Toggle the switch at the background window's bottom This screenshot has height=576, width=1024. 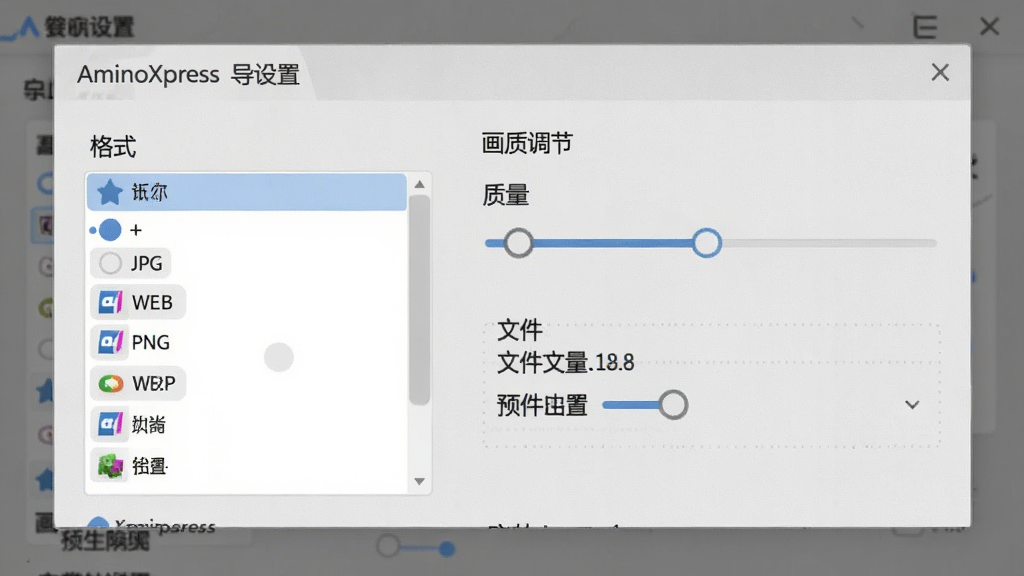[x=416, y=547]
